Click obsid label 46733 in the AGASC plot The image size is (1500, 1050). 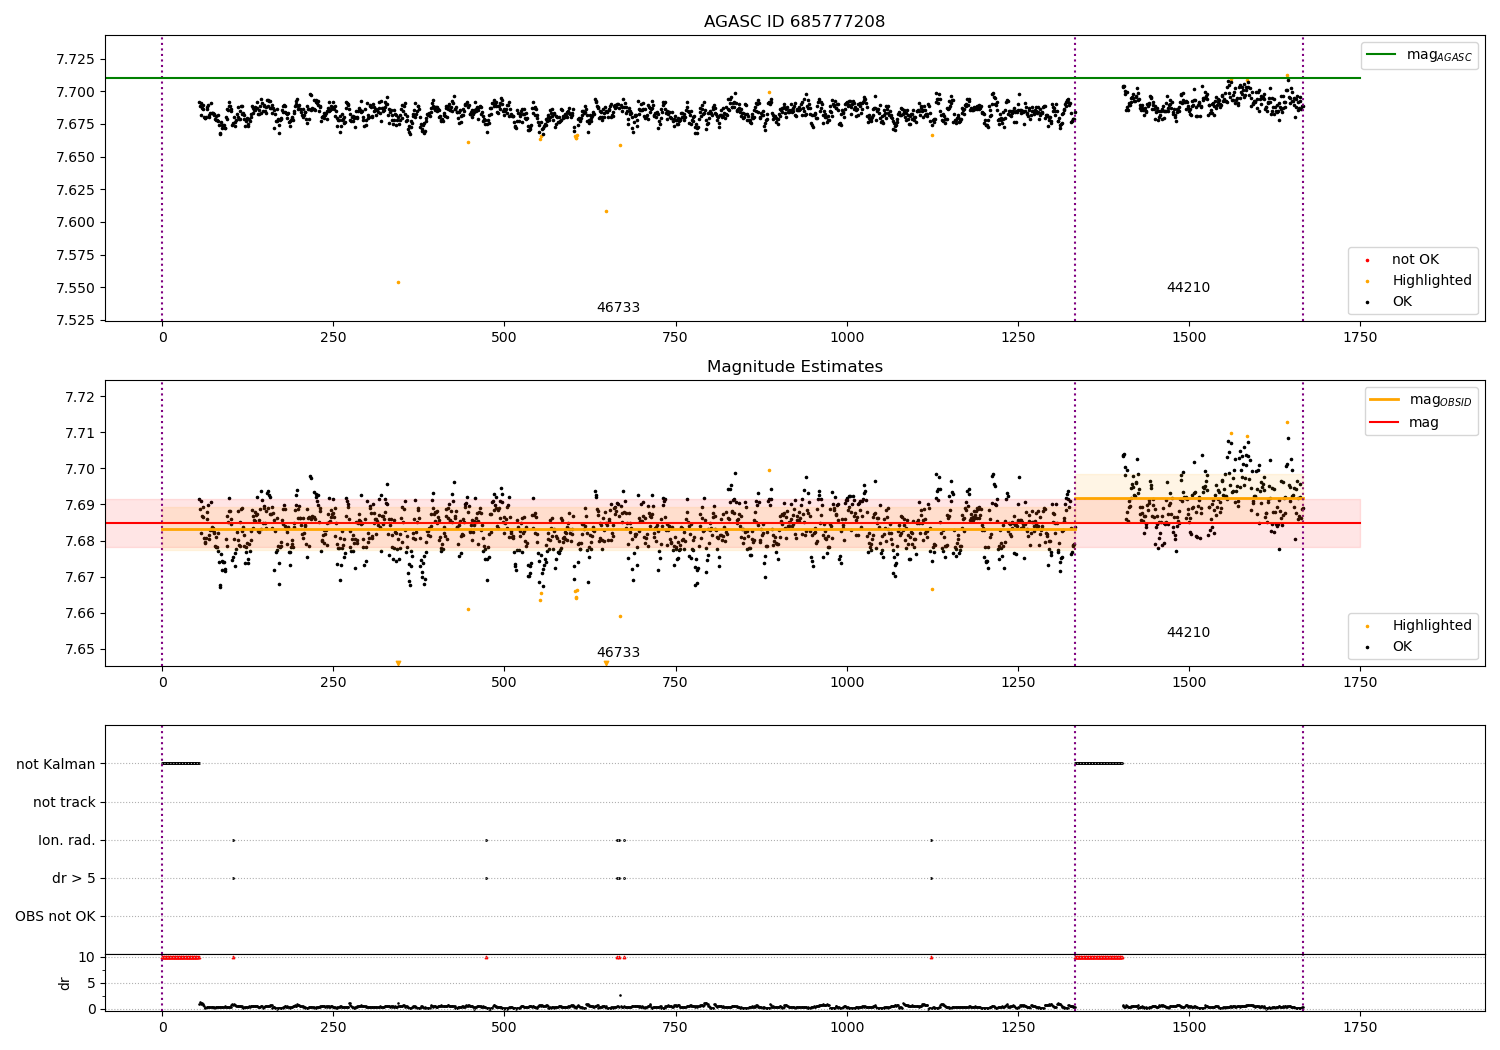pos(618,308)
